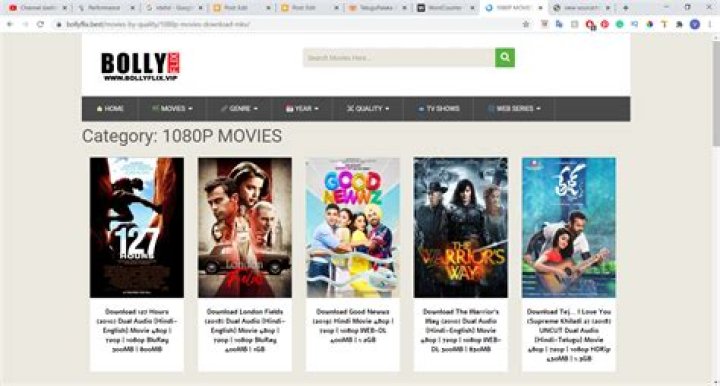The width and height of the screenshot is (720, 386).
Task: Click the film icon beside Movies
Action: coord(155,109)
